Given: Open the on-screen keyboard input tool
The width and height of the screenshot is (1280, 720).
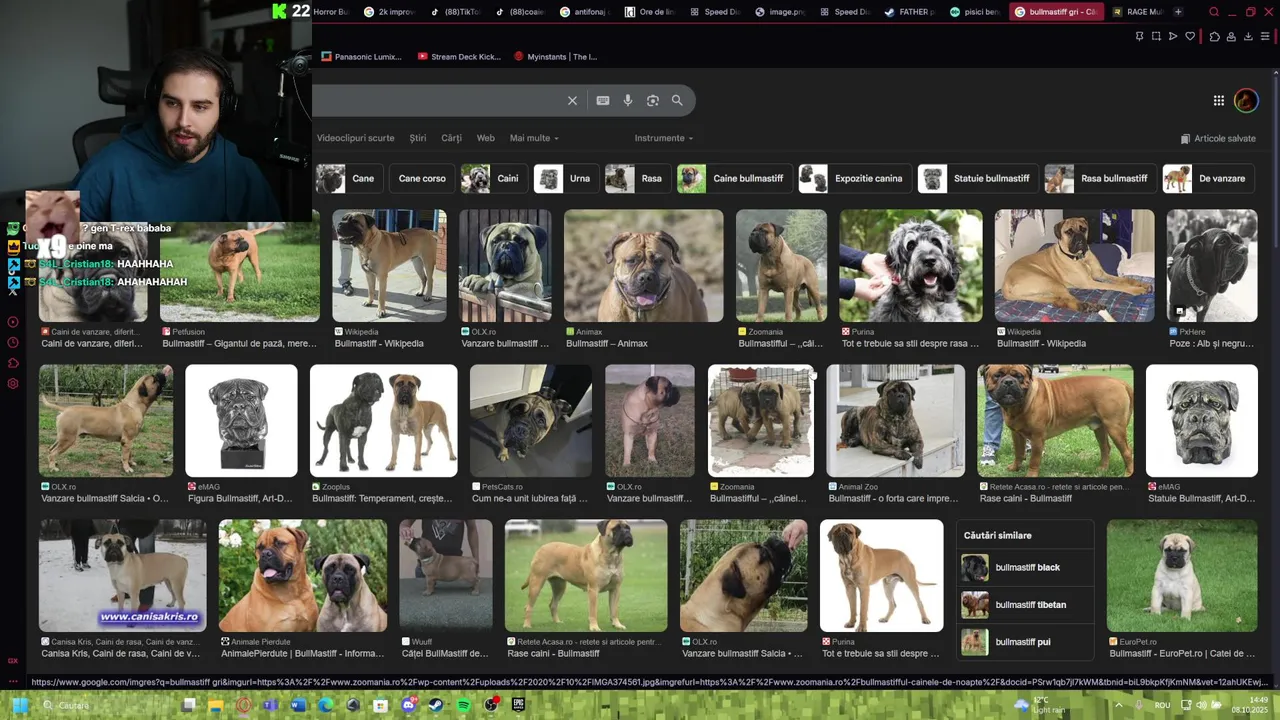Looking at the screenshot, I should tap(603, 100).
